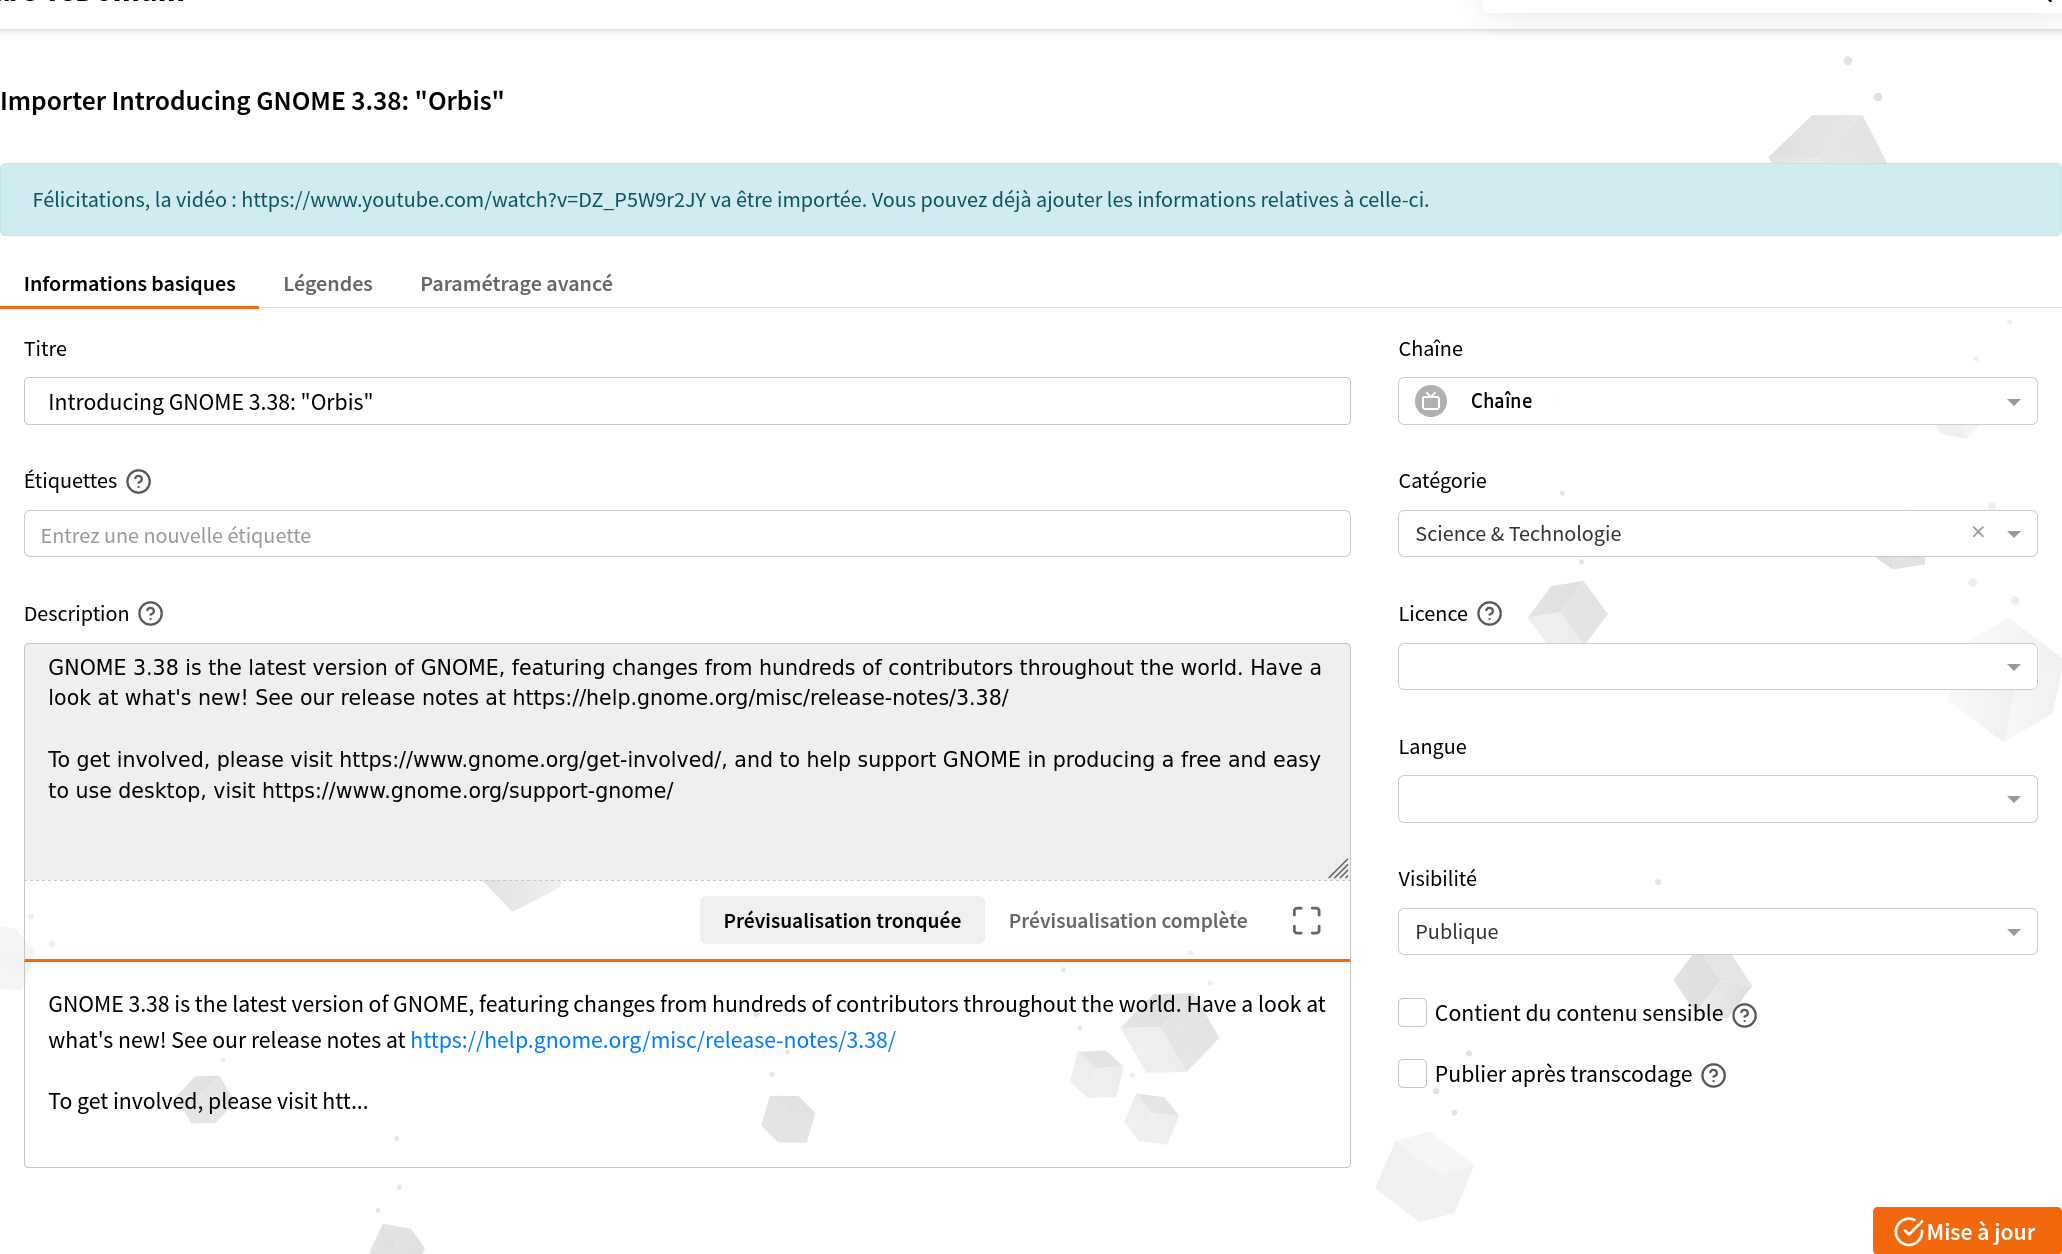Click help icon next to Contient du contenu sensible
The width and height of the screenshot is (2062, 1254).
point(1744,1015)
